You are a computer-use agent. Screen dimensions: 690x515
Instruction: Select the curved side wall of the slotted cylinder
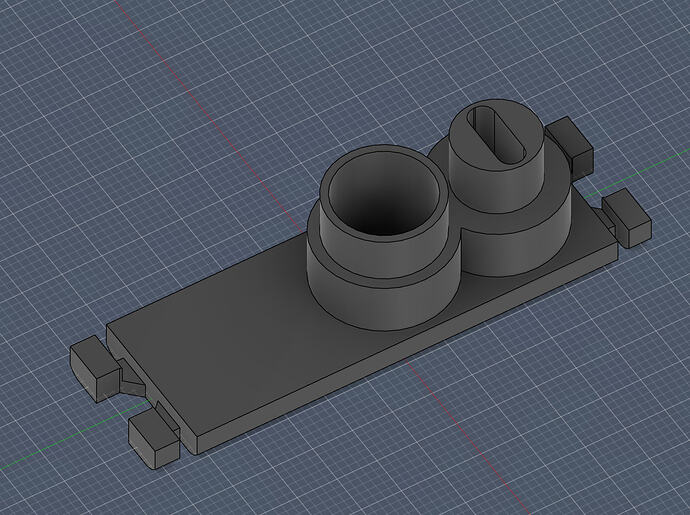[x=495, y=189]
